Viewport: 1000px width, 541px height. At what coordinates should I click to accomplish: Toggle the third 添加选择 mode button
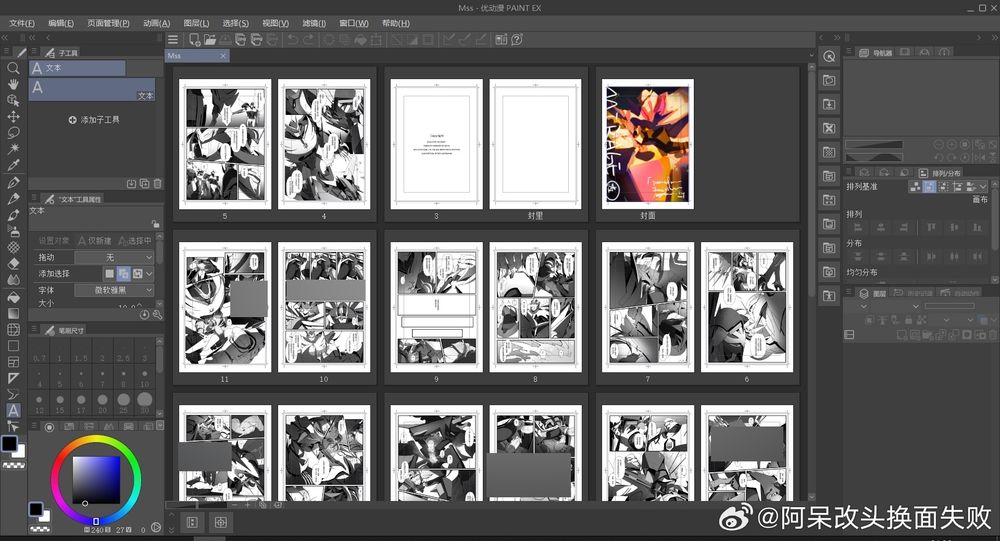[x=138, y=274]
